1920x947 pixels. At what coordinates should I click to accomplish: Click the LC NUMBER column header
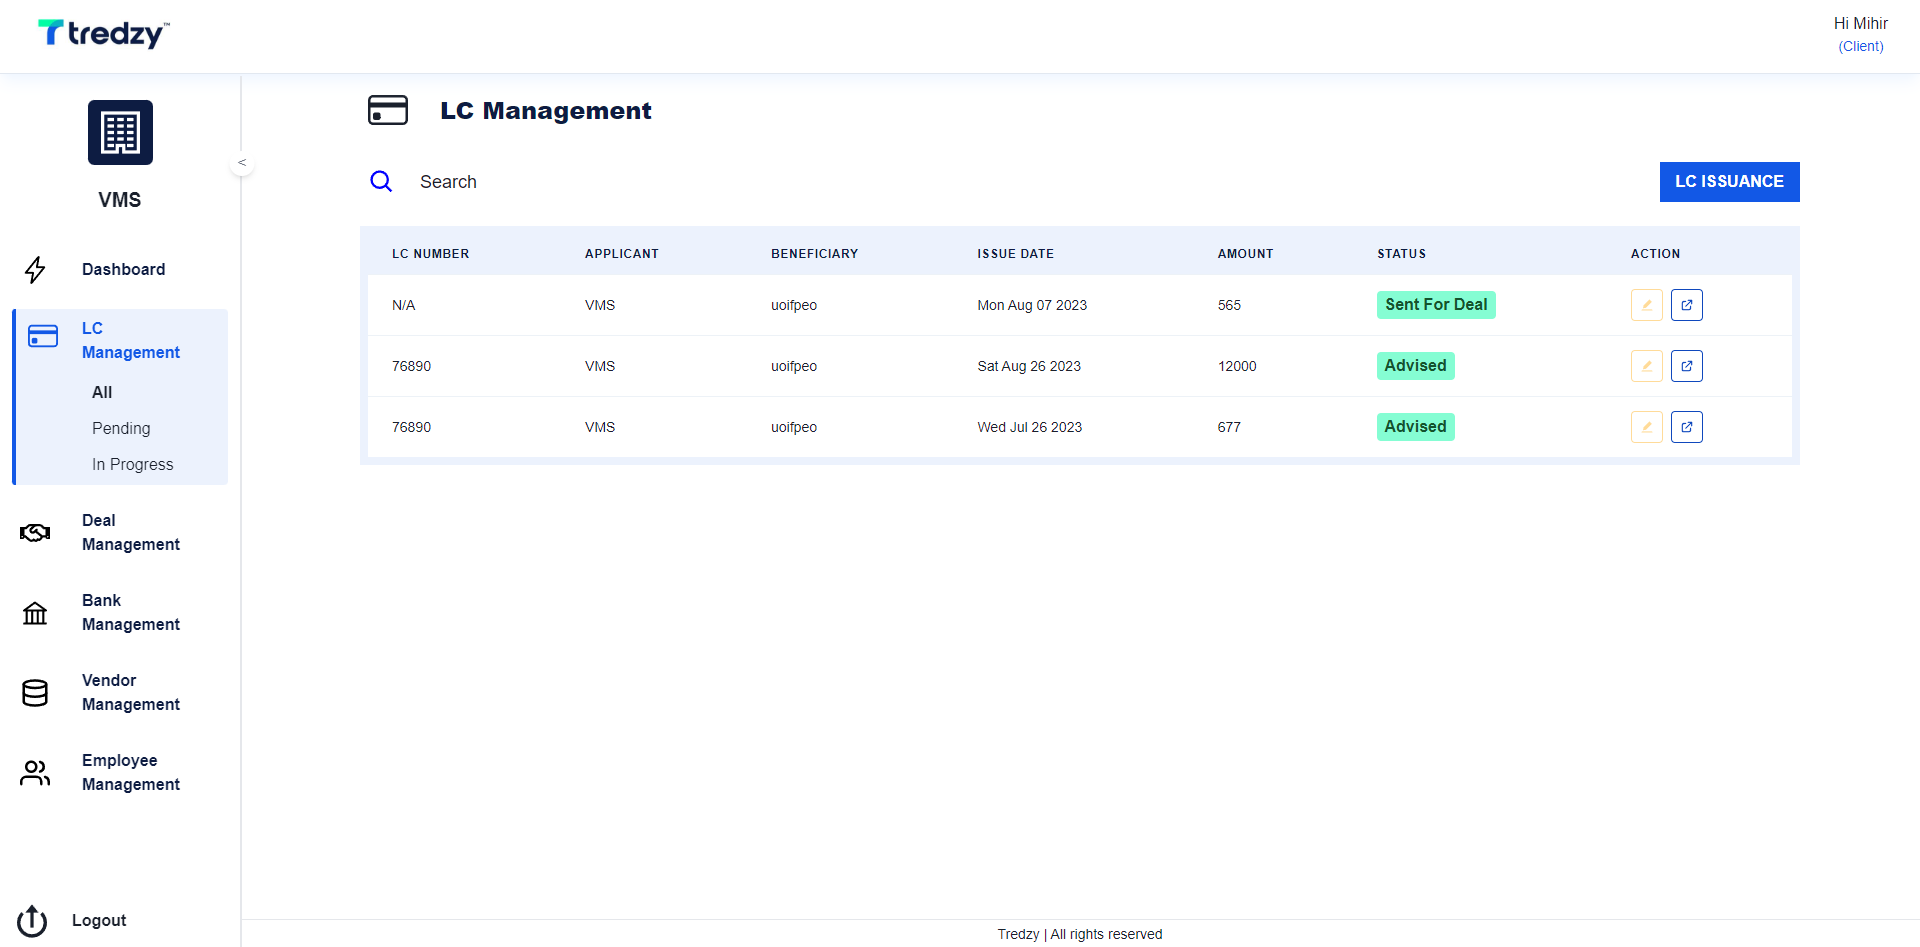point(431,254)
